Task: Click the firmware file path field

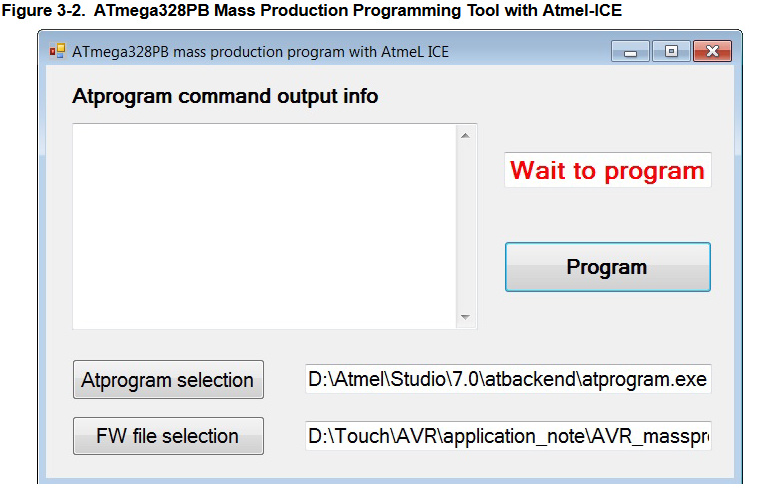Action: 508,436
